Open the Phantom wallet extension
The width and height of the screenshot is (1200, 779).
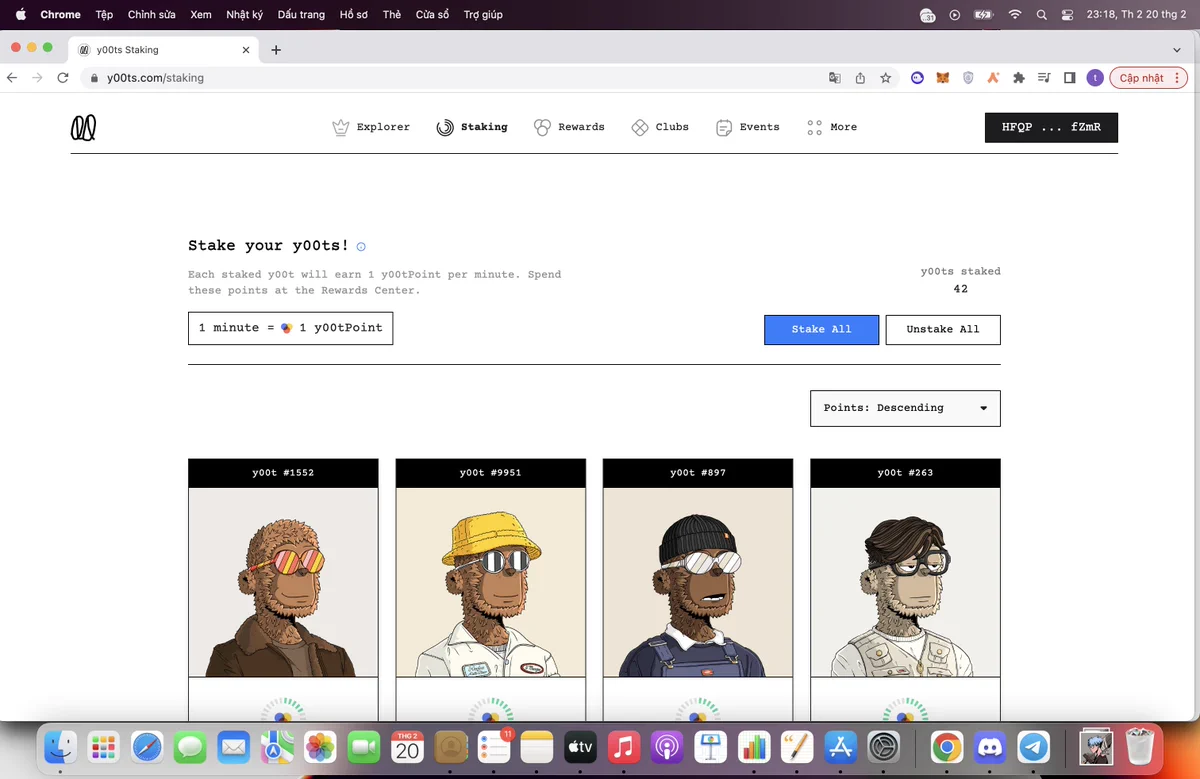point(917,78)
